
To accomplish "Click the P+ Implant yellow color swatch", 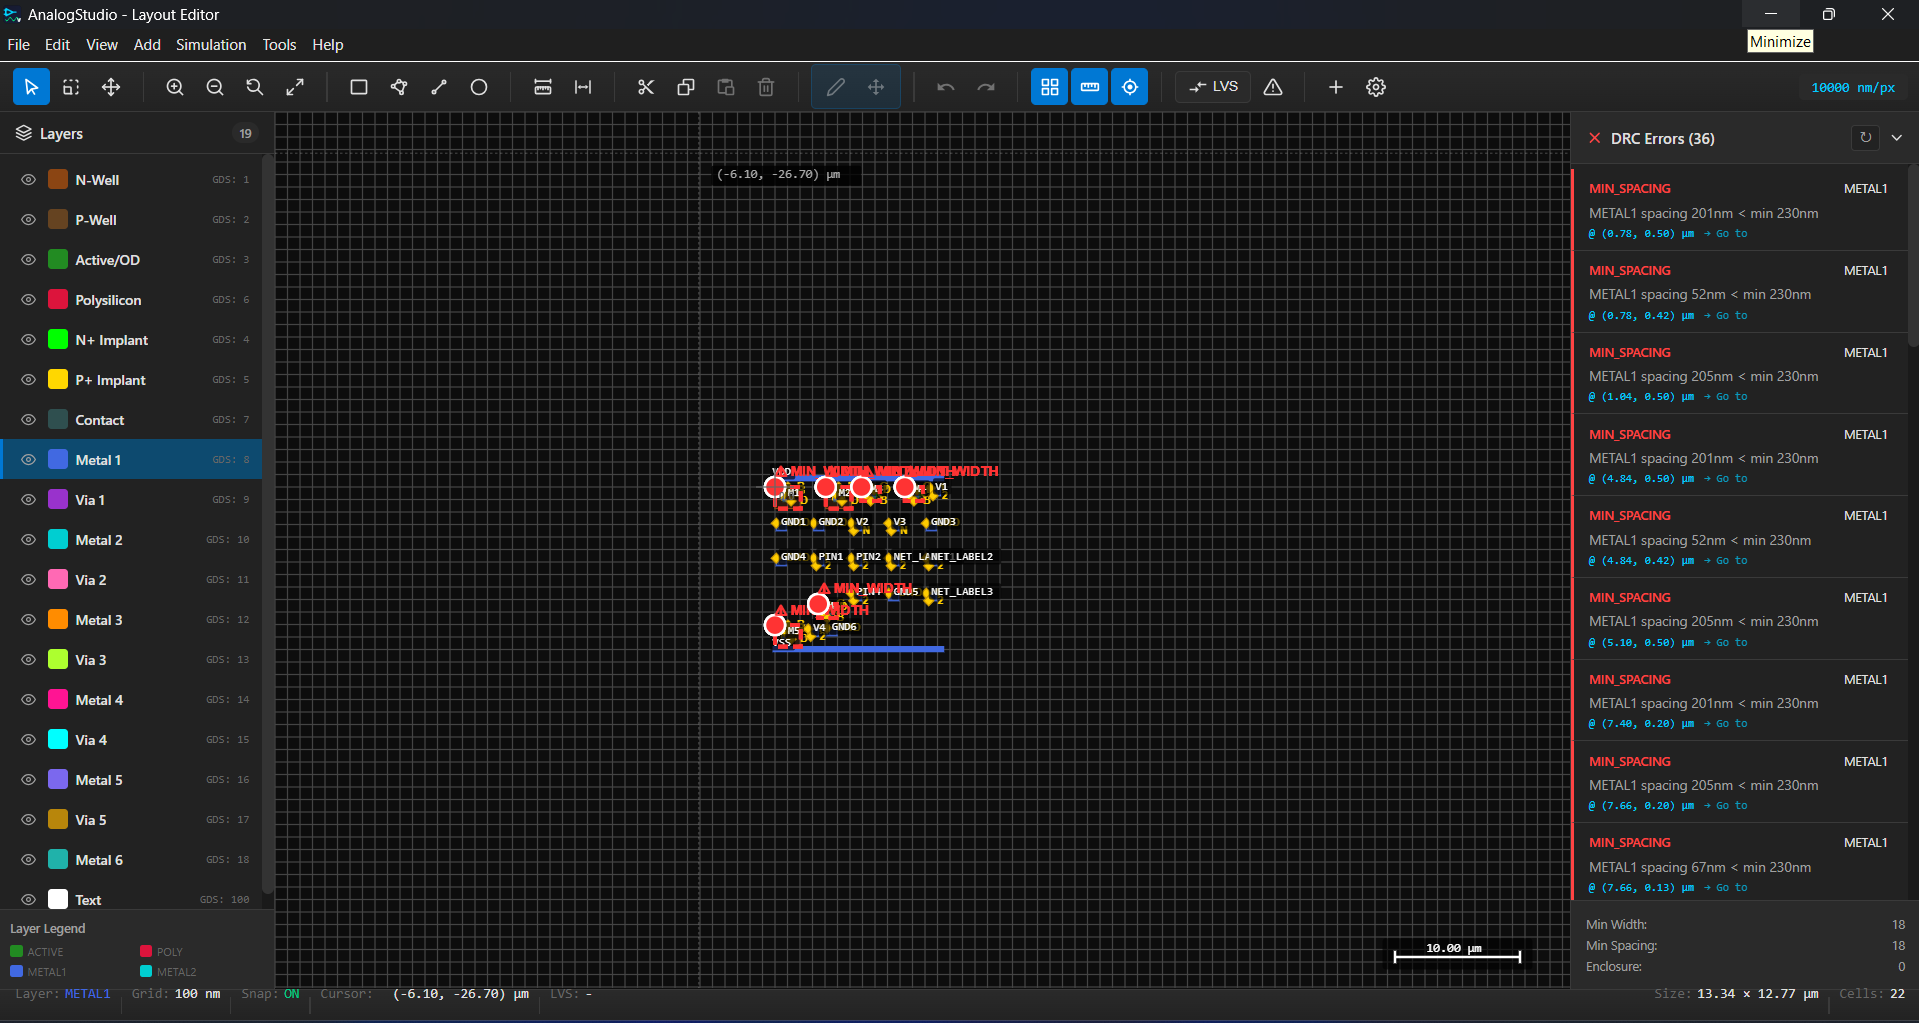I will pyautogui.click(x=58, y=380).
